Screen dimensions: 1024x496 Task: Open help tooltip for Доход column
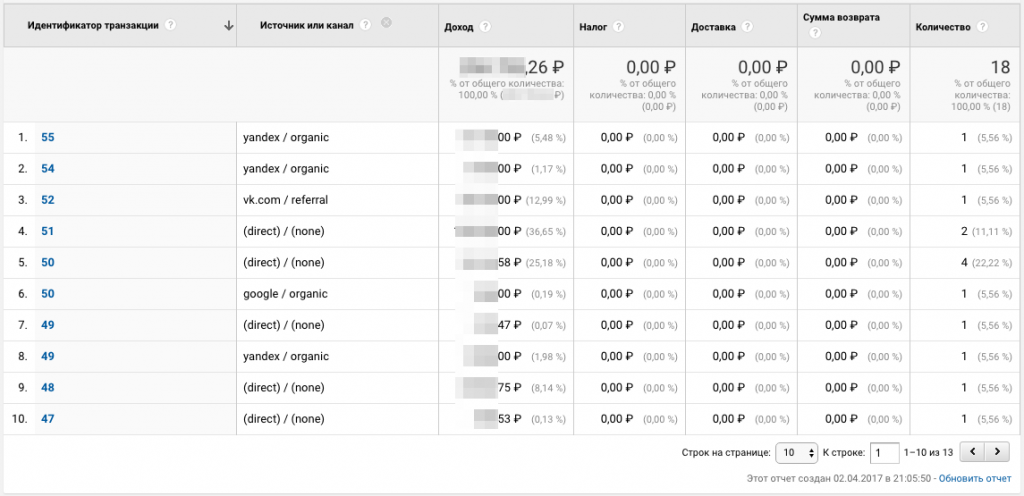pos(485,27)
